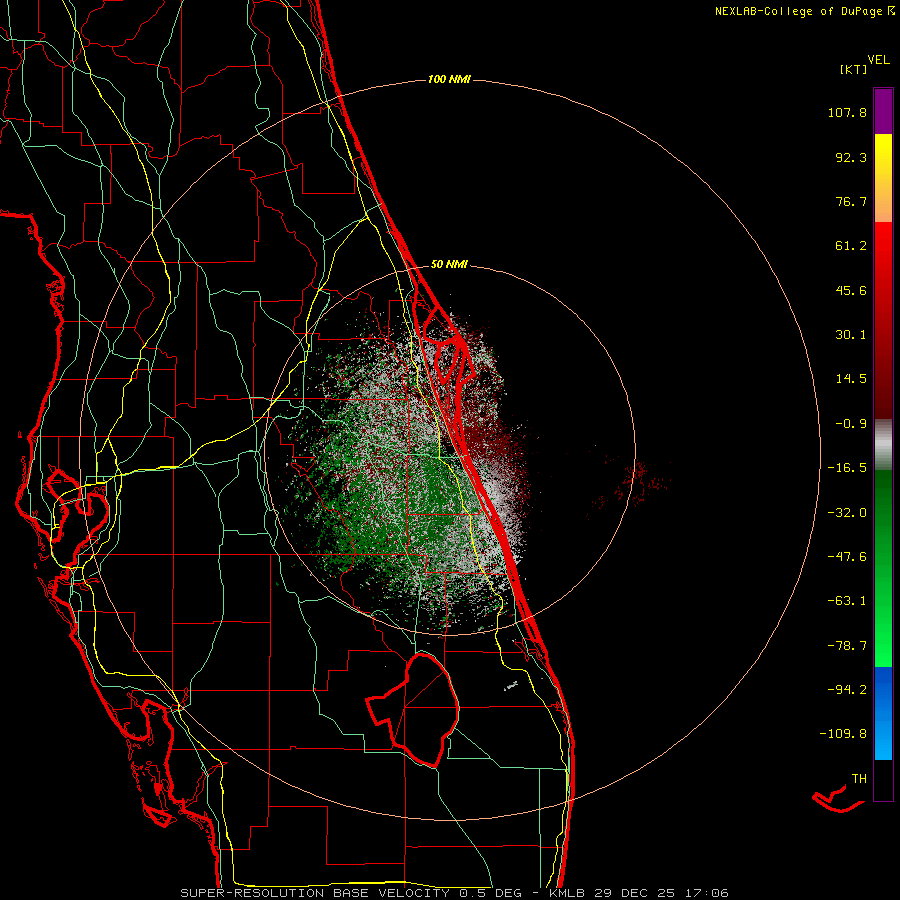Viewport: 900px width, 900px height.
Task: Click the 100 NMI range ring label
Action: pos(449,79)
